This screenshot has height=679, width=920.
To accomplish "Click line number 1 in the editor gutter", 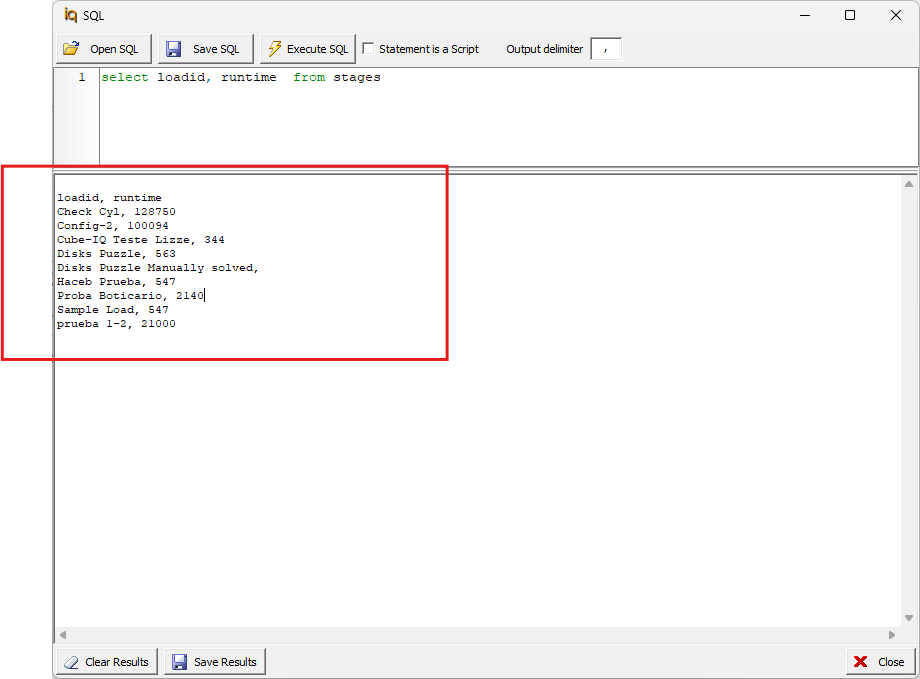I will pyautogui.click(x=81, y=77).
